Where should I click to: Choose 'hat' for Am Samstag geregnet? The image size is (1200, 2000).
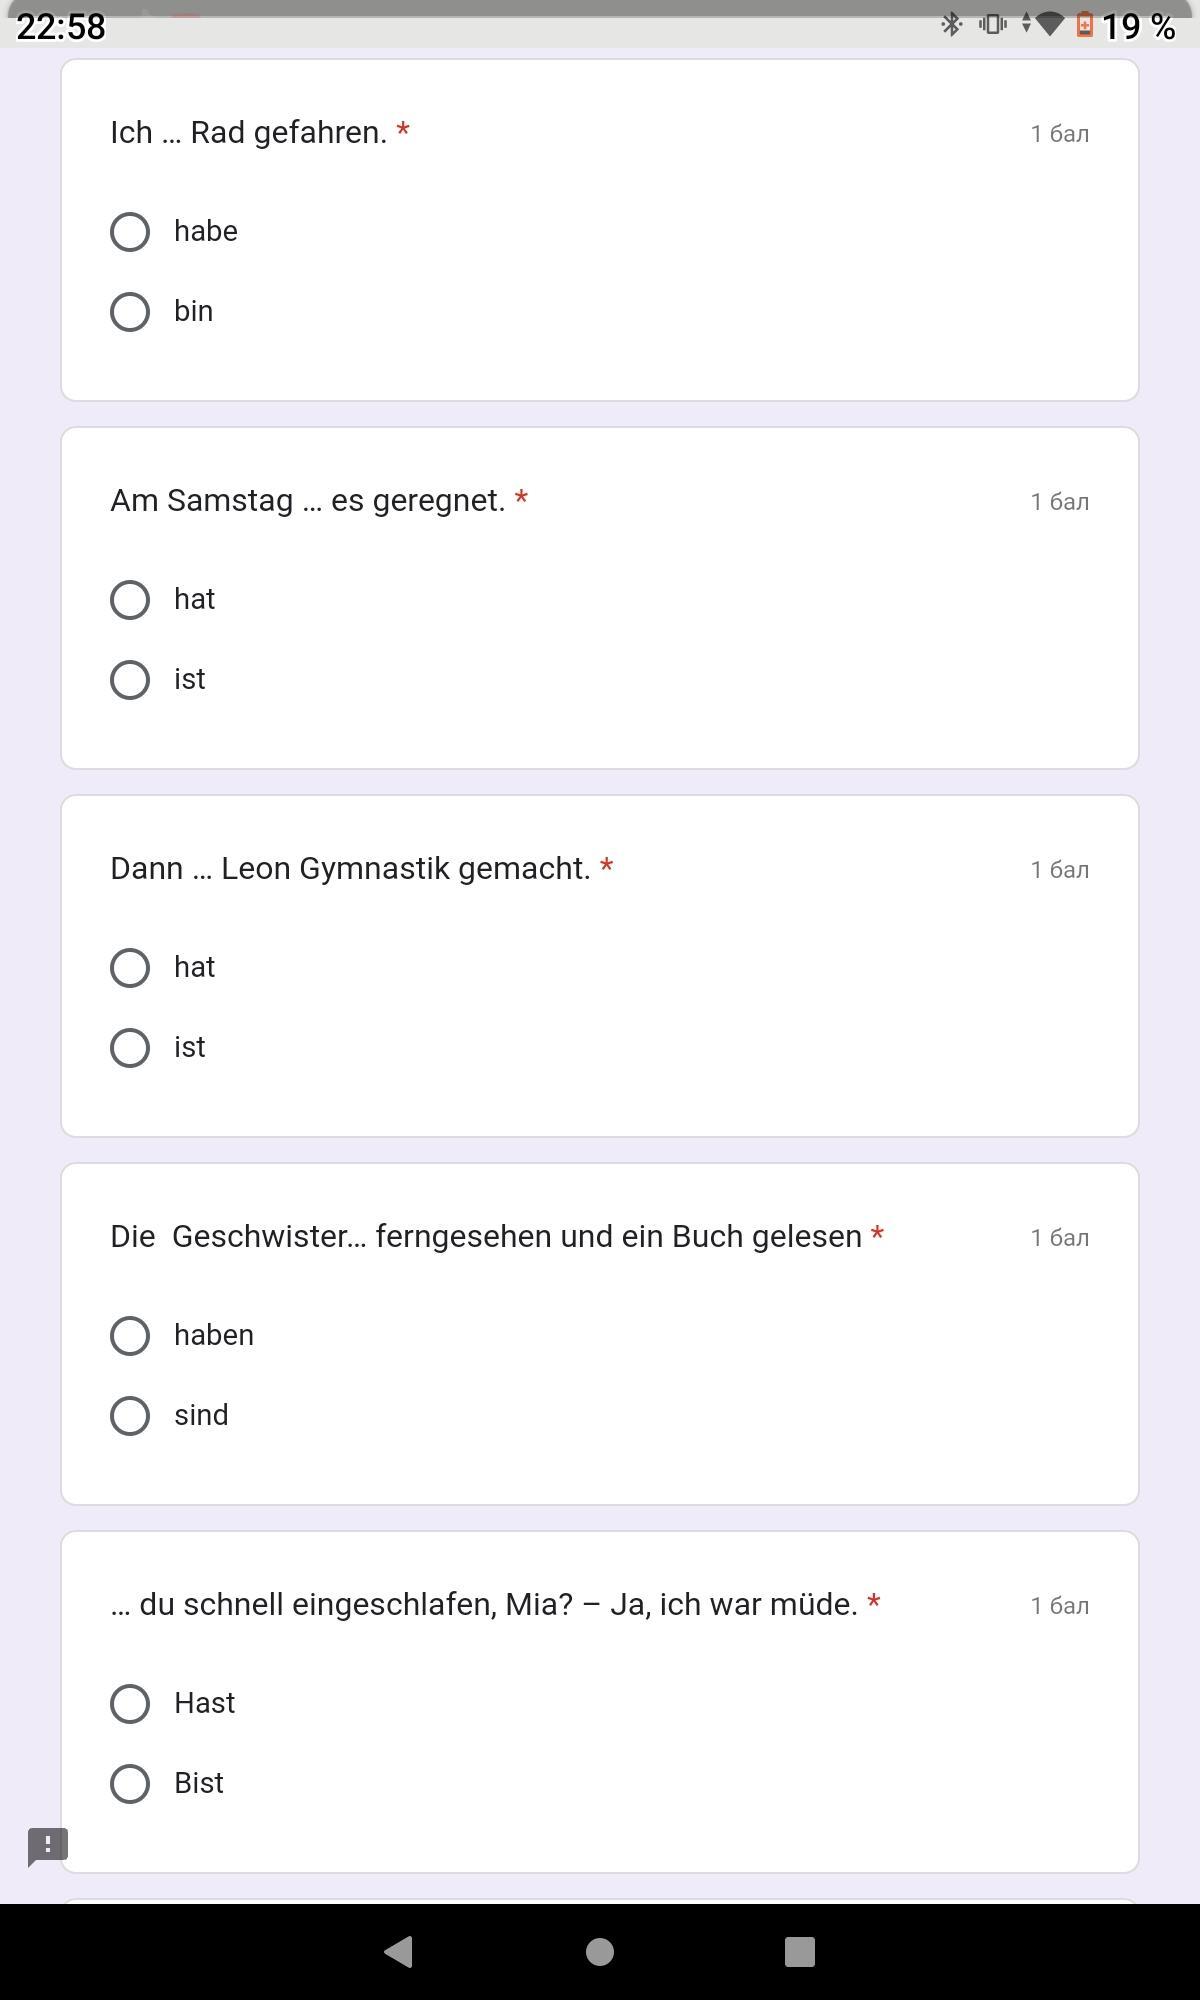(x=130, y=600)
